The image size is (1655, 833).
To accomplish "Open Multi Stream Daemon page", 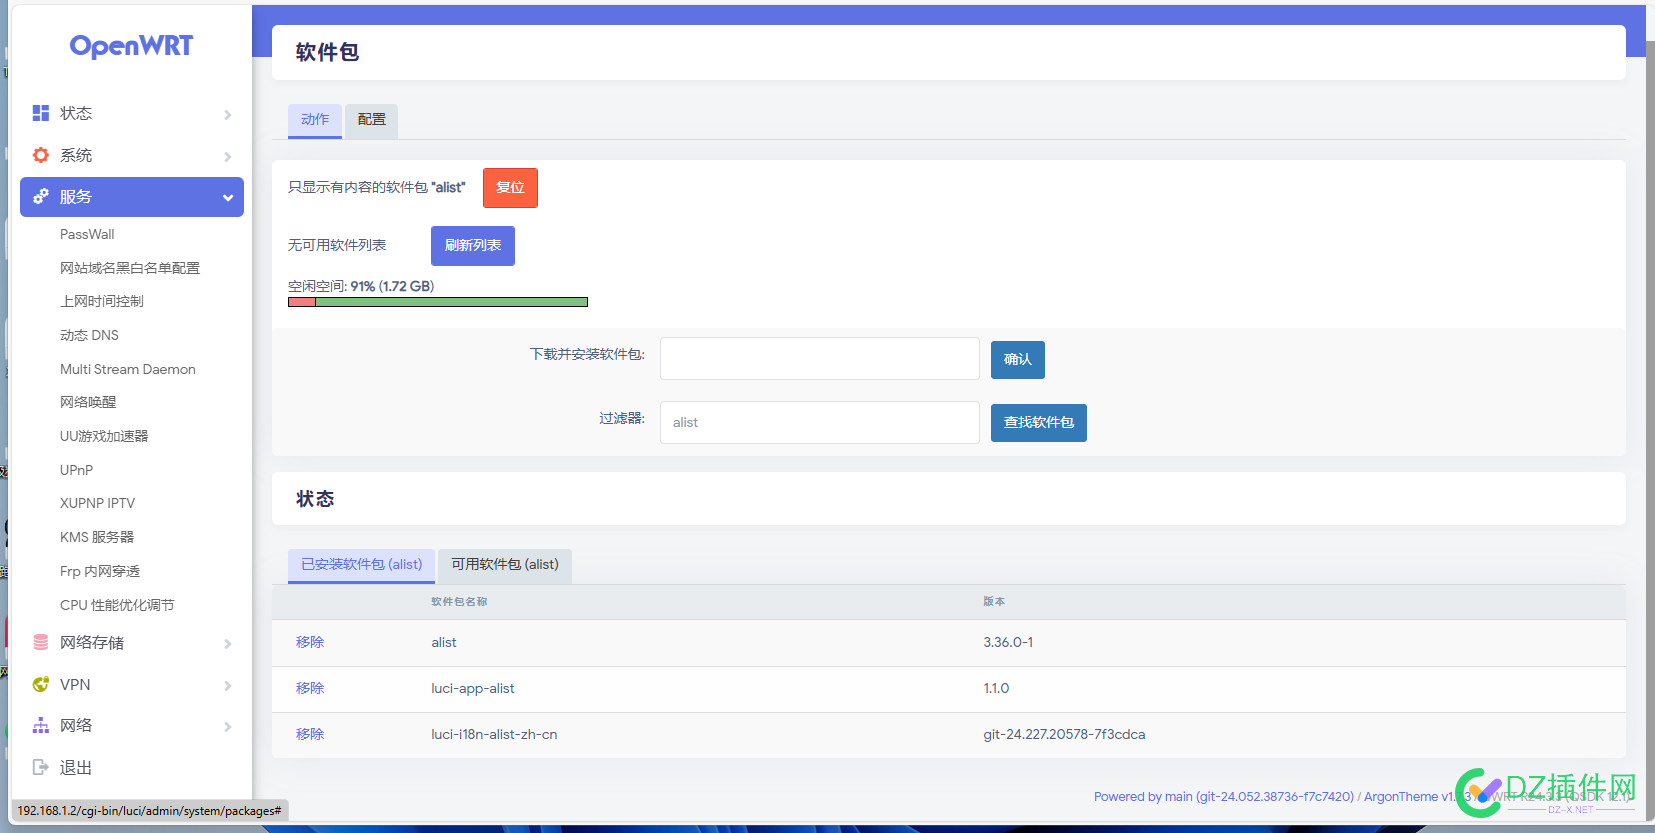I will click(128, 369).
